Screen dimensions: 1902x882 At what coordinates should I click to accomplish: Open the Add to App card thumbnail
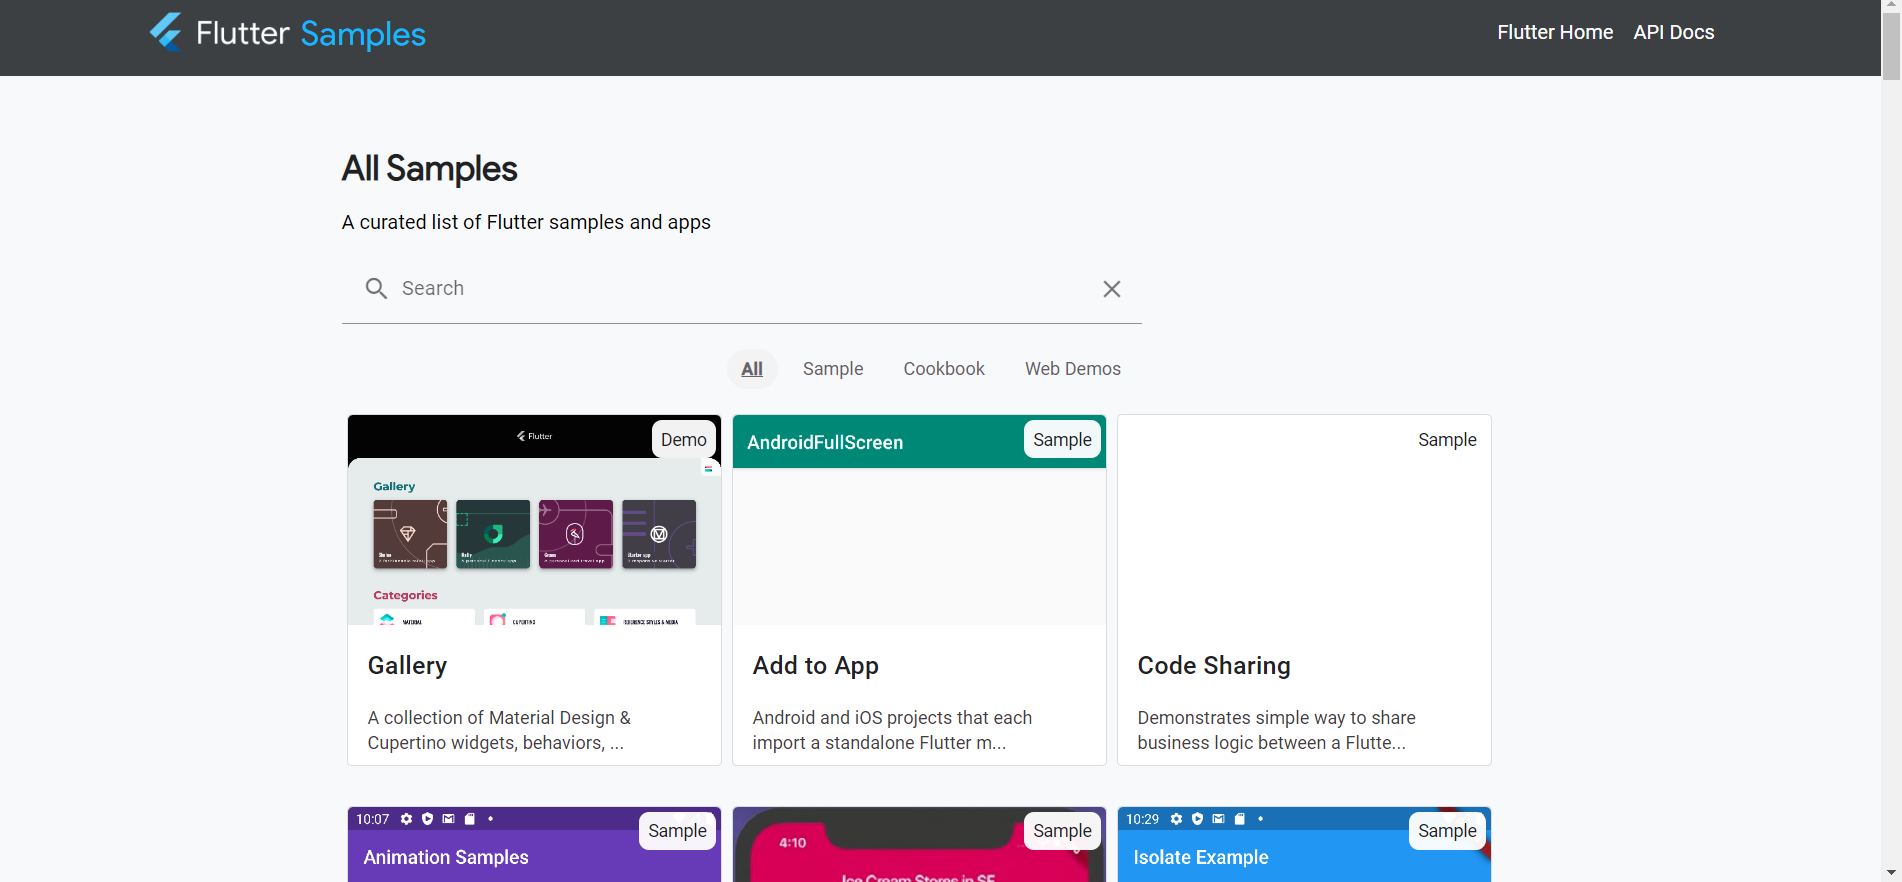click(919, 520)
